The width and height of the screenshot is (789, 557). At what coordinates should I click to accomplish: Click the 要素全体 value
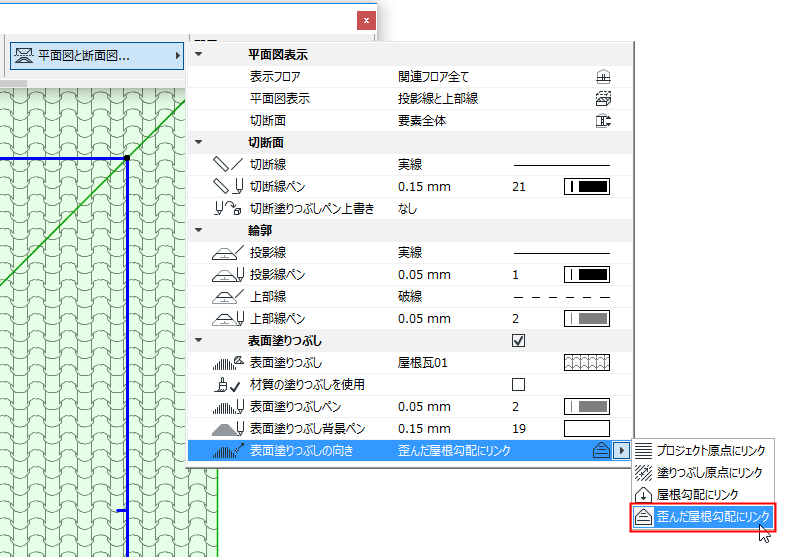click(x=422, y=121)
